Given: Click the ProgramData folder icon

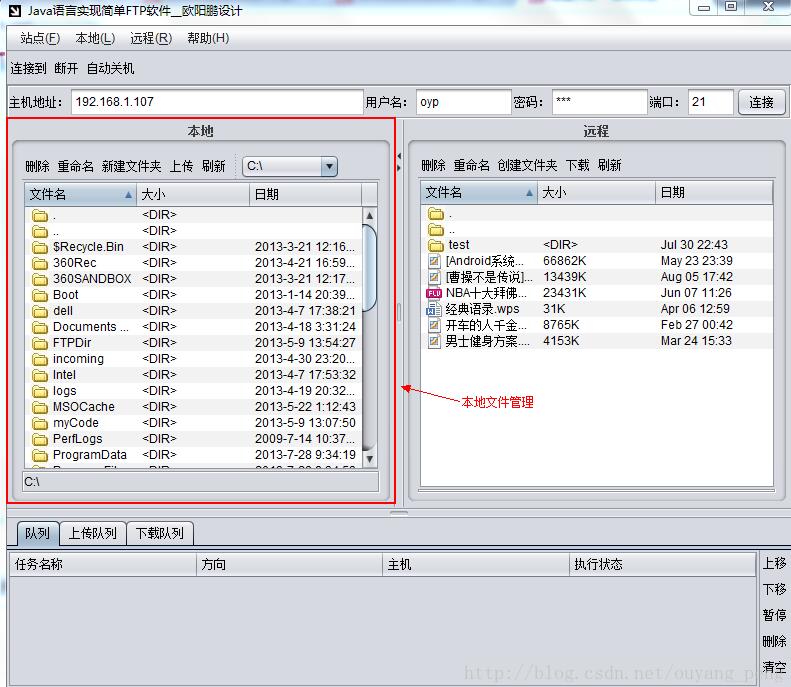Looking at the screenshot, I should coord(40,455).
